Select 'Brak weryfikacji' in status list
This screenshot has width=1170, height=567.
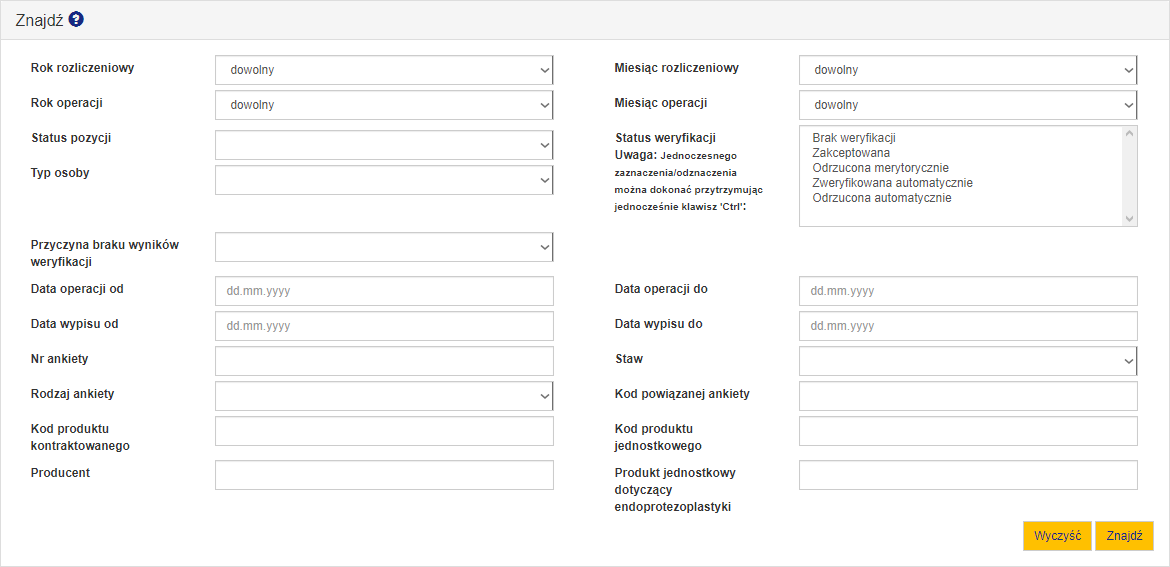point(854,138)
